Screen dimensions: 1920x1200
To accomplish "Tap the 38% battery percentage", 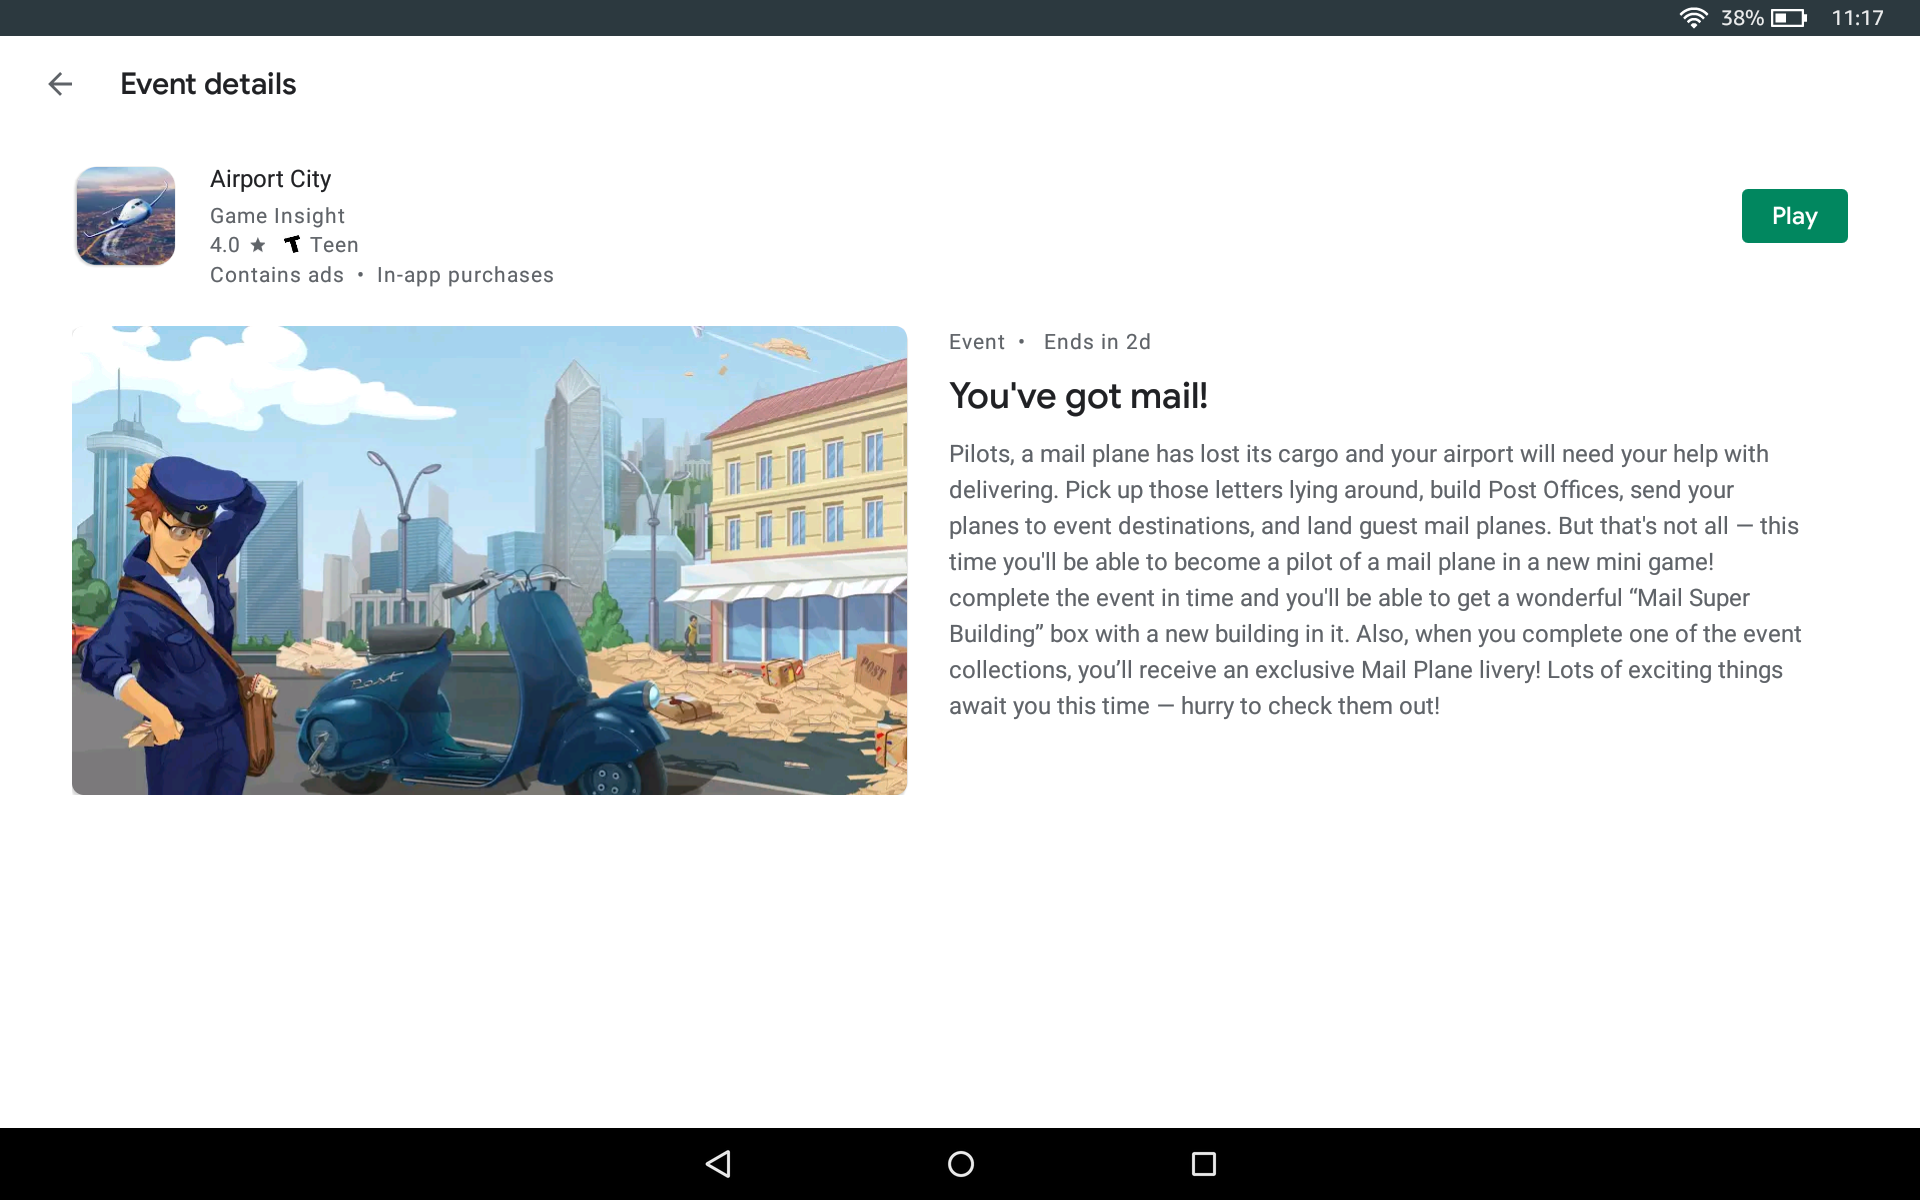I will (1742, 18).
